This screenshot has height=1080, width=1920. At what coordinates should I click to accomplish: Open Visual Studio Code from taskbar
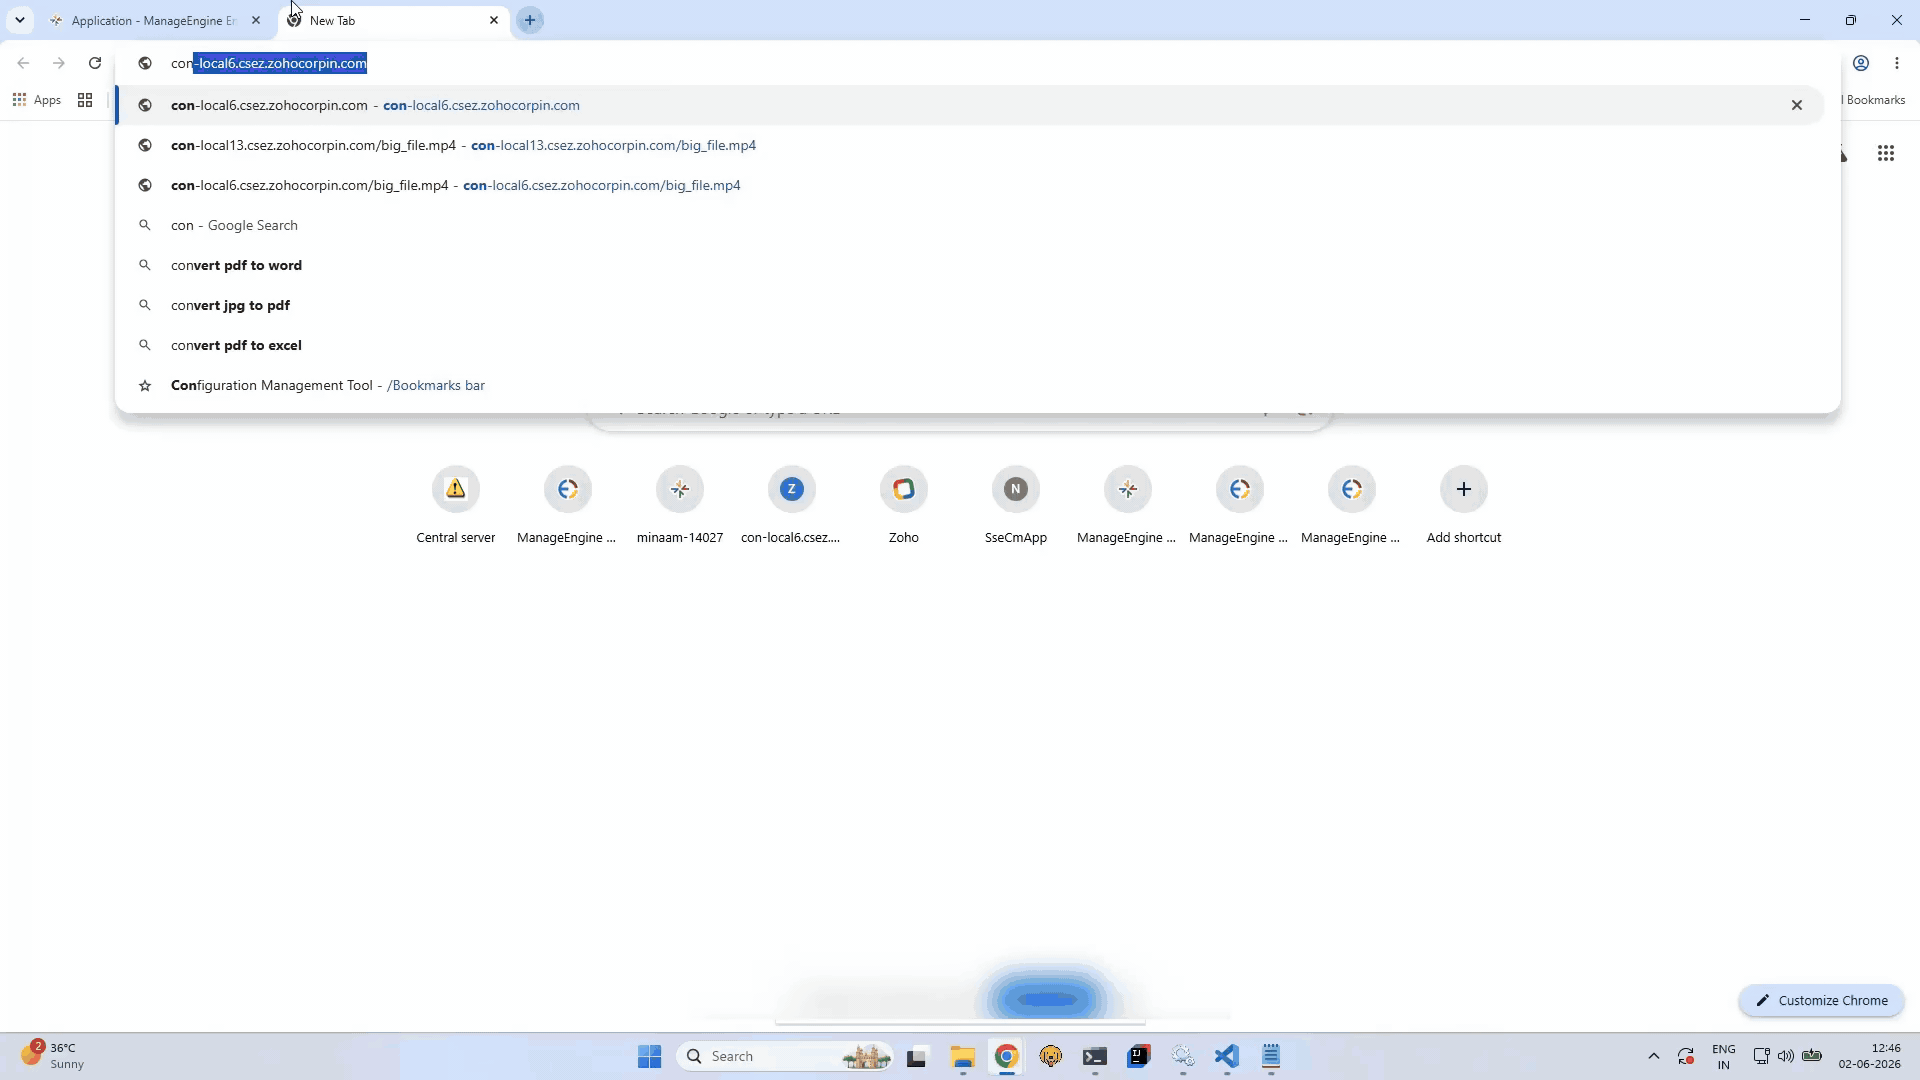click(1227, 1056)
